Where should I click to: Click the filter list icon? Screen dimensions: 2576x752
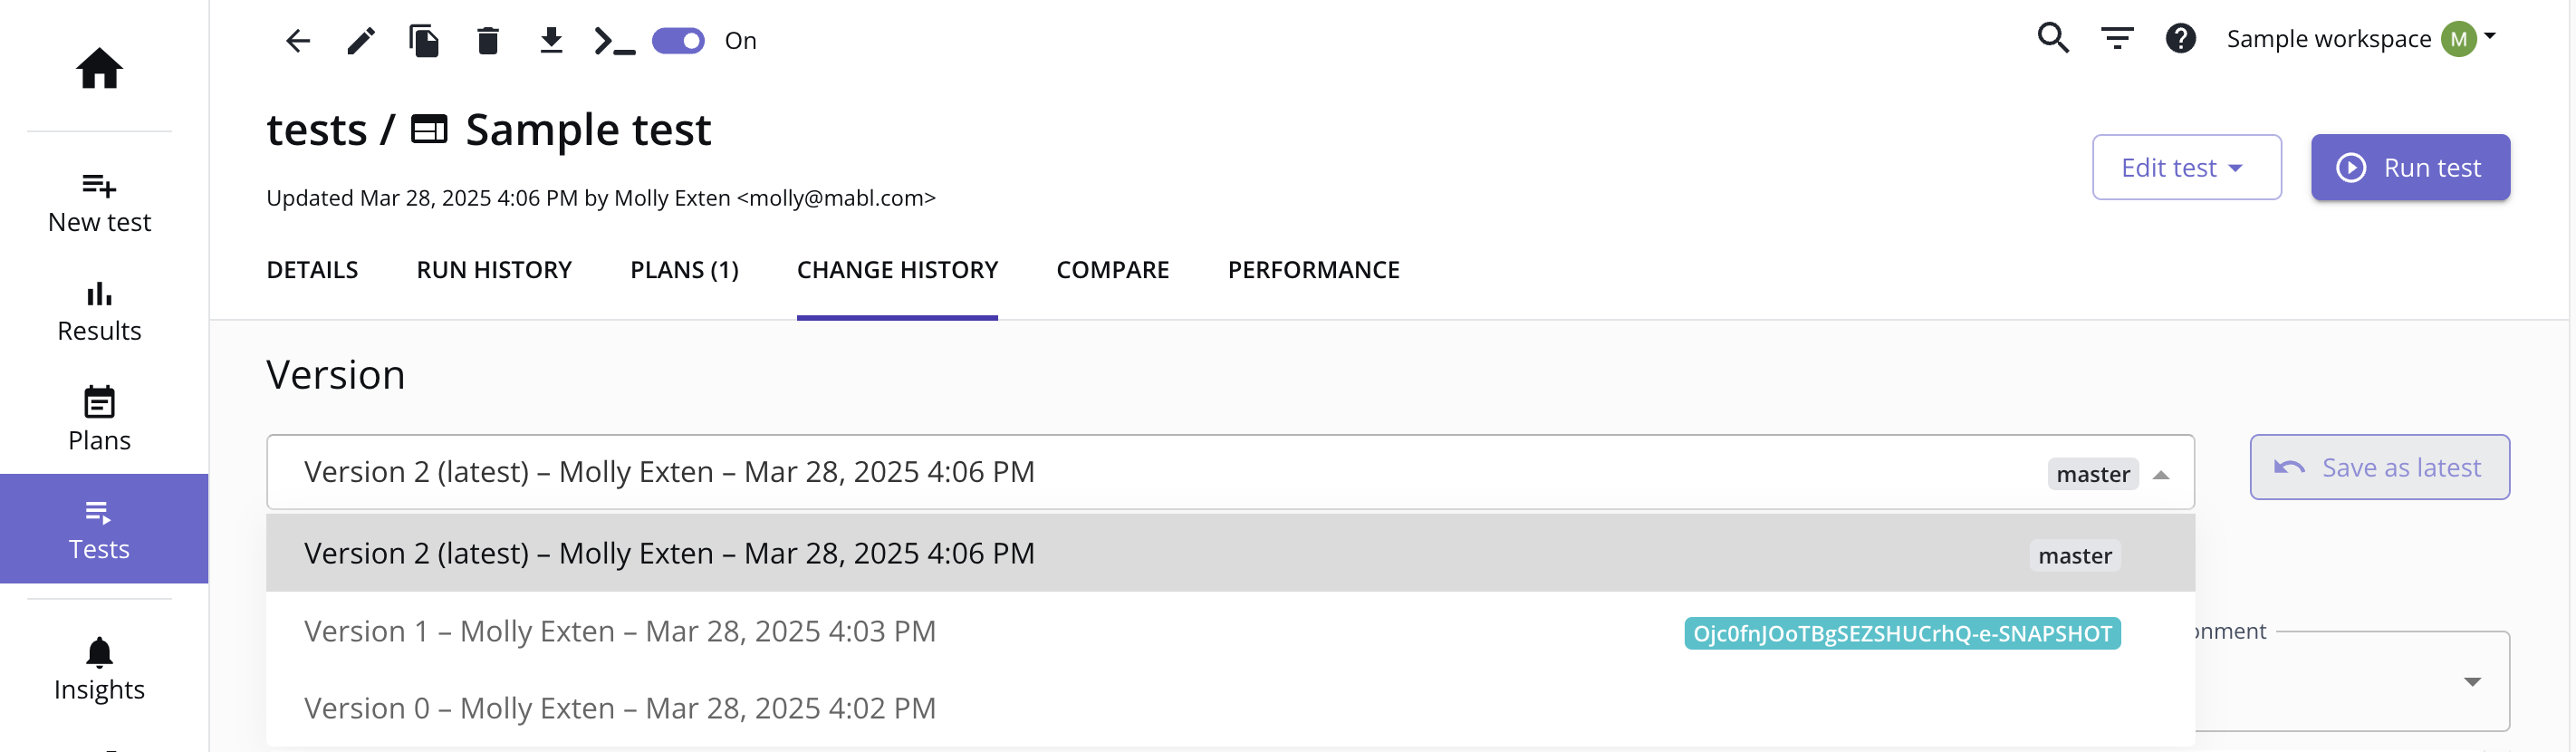tap(2117, 38)
